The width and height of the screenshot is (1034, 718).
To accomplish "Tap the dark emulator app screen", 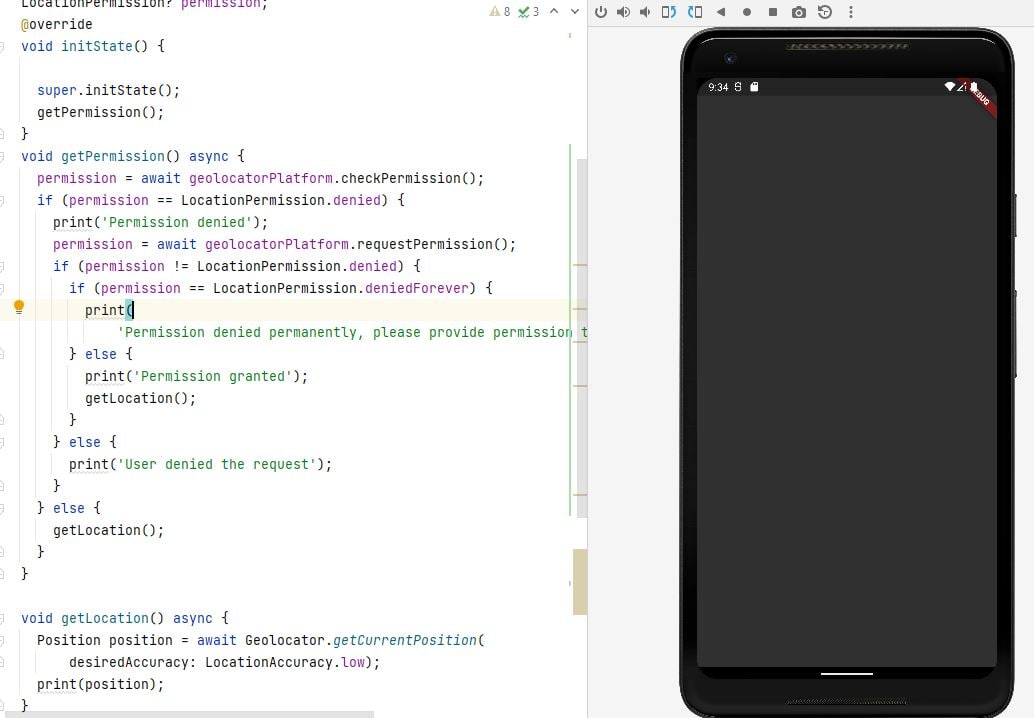I will [x=847, y=381].
